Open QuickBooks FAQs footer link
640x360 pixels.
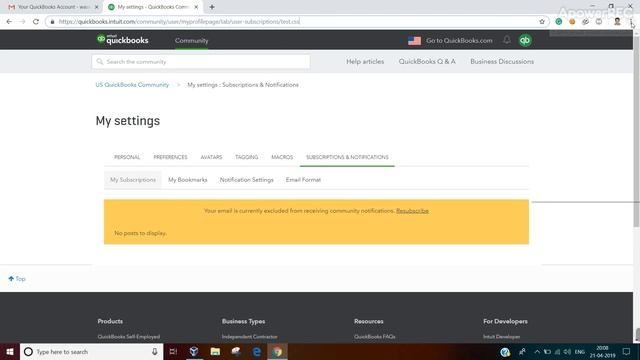[375, 337]
